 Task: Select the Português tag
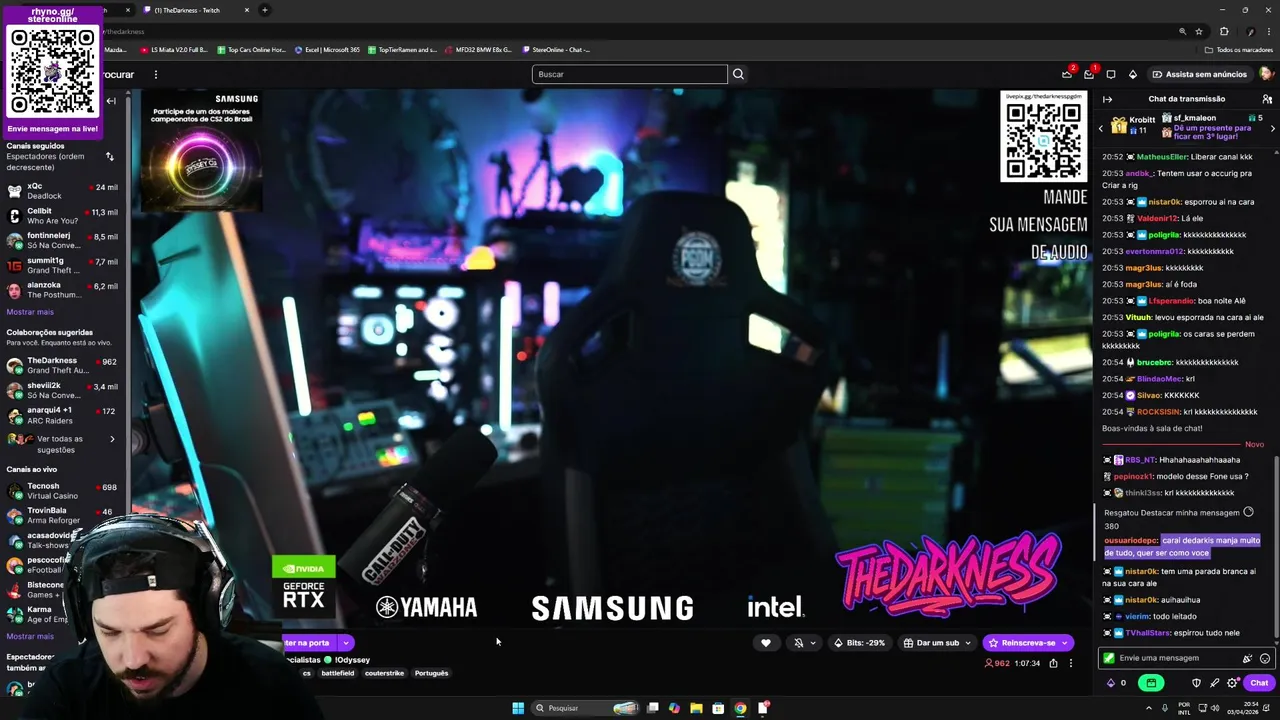pos(431,673)
